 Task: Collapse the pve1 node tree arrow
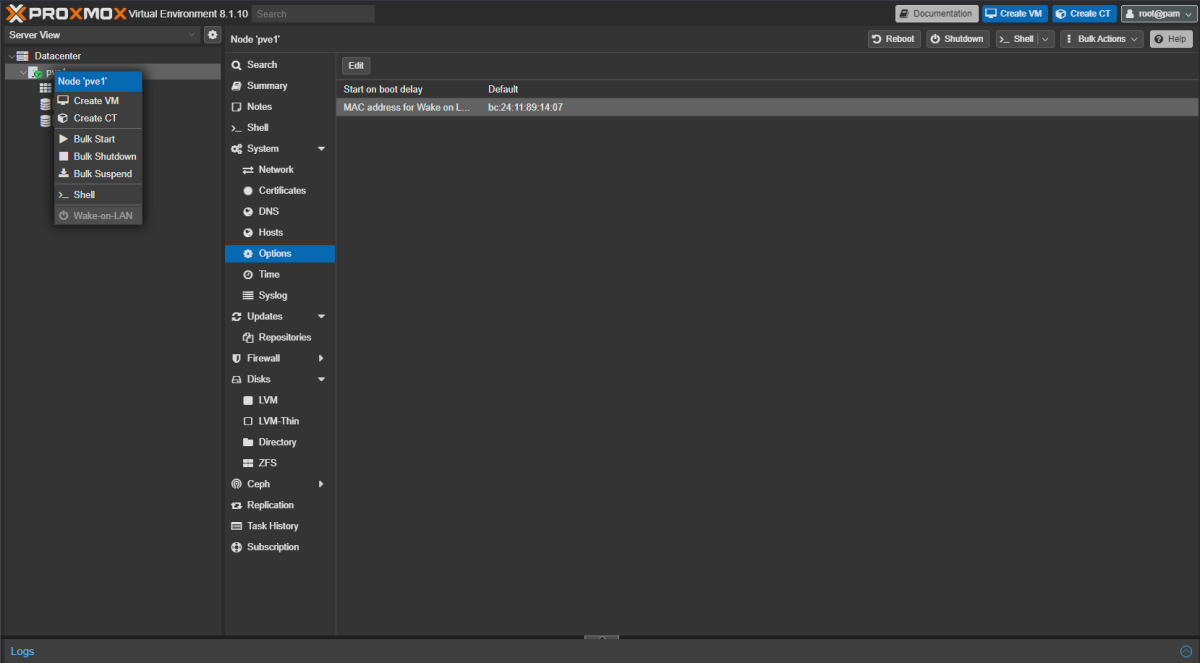coord(23,73)
